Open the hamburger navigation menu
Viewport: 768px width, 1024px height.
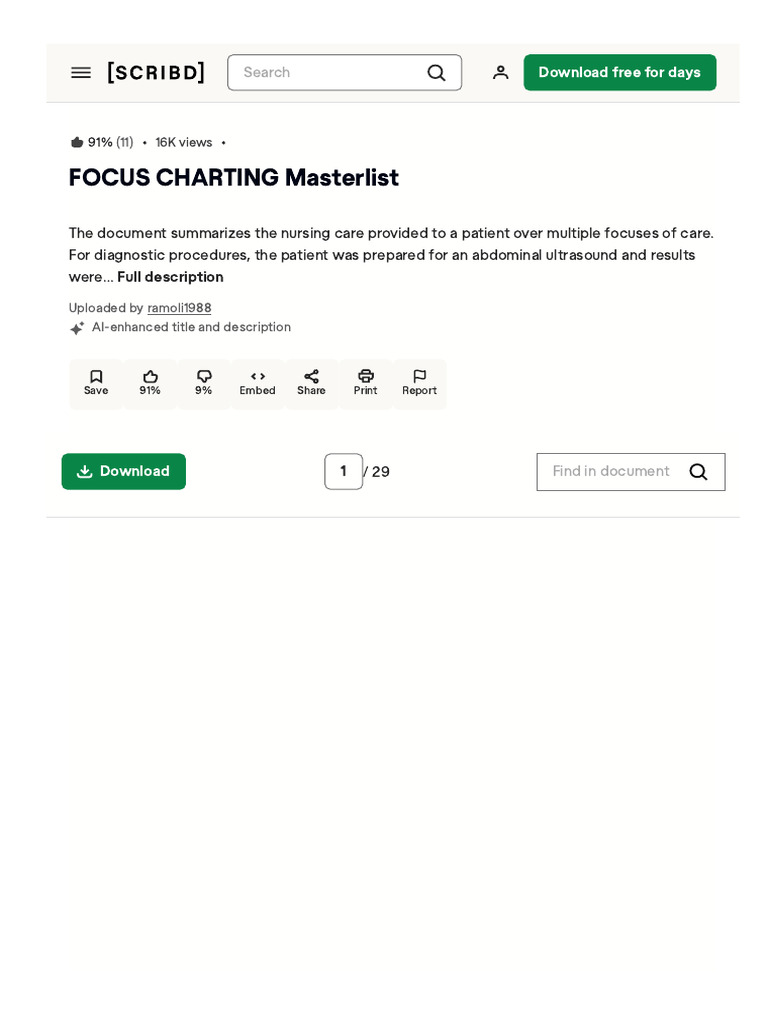81,73
